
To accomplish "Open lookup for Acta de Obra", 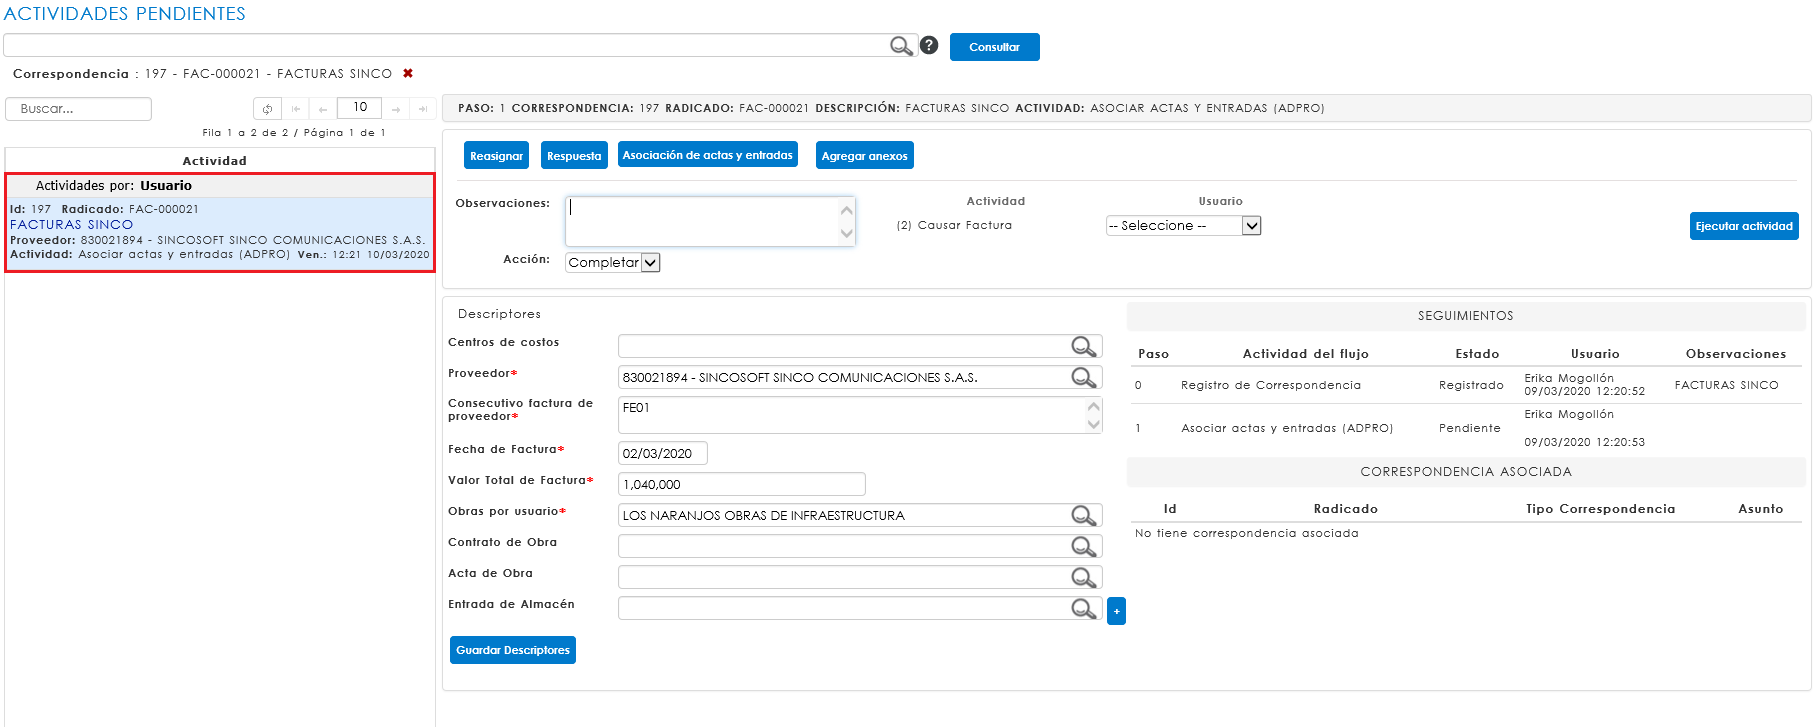I will tap(1084, 577).
